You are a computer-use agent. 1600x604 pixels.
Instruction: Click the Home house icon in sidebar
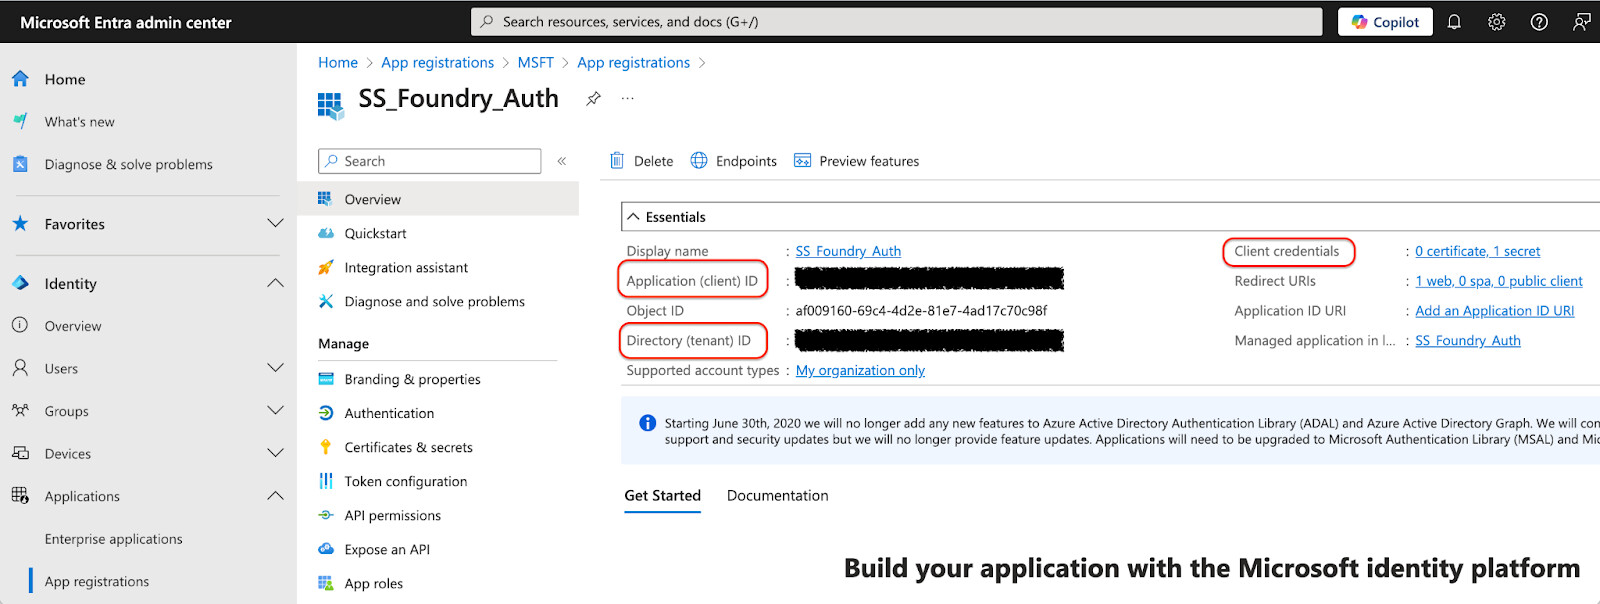point(20,79)
